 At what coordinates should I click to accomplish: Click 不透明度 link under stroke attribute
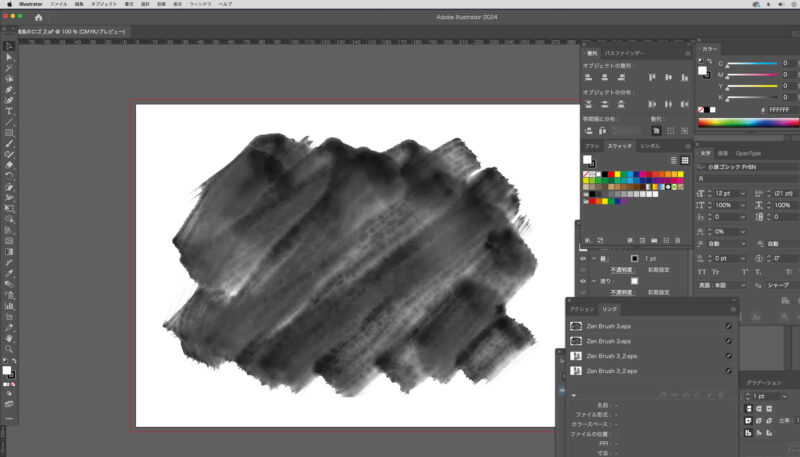622,270
